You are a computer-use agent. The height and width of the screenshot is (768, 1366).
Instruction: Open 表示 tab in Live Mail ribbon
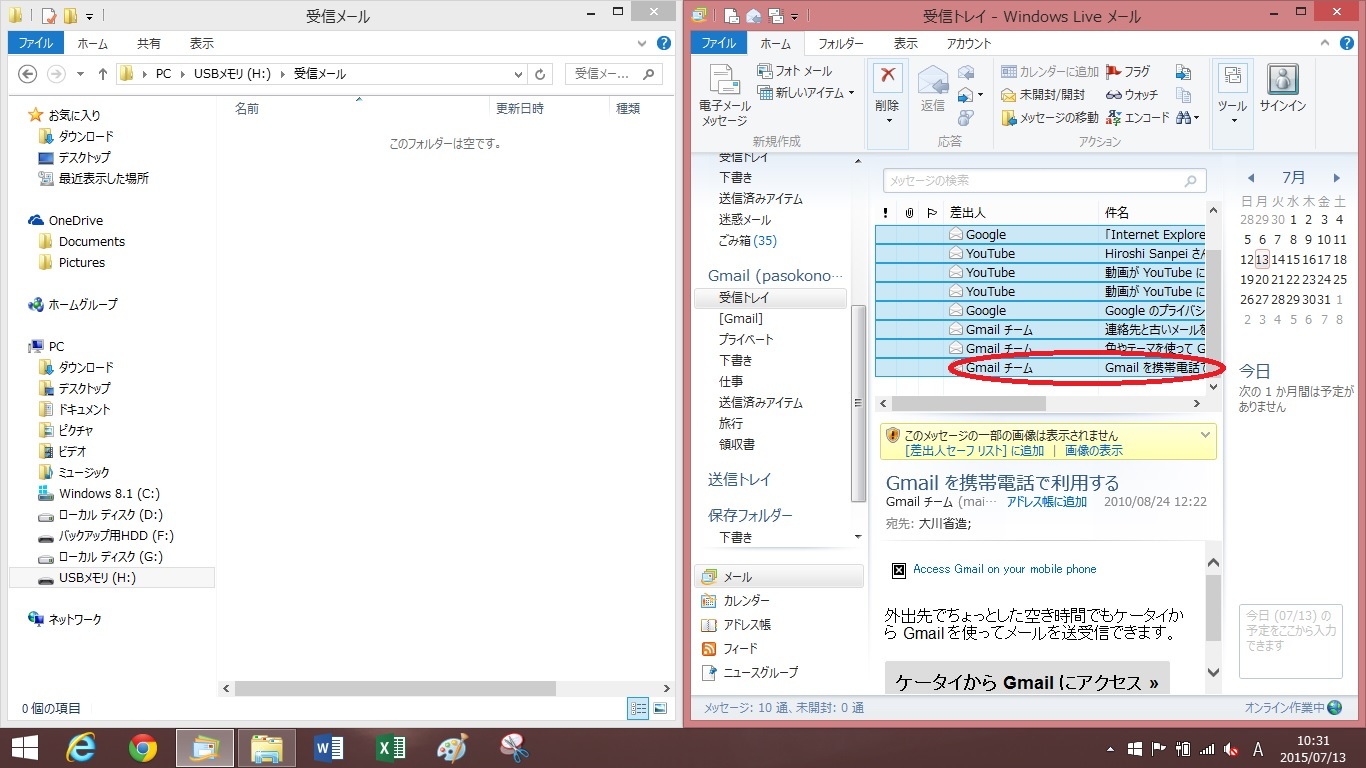(x=905, y=43)
